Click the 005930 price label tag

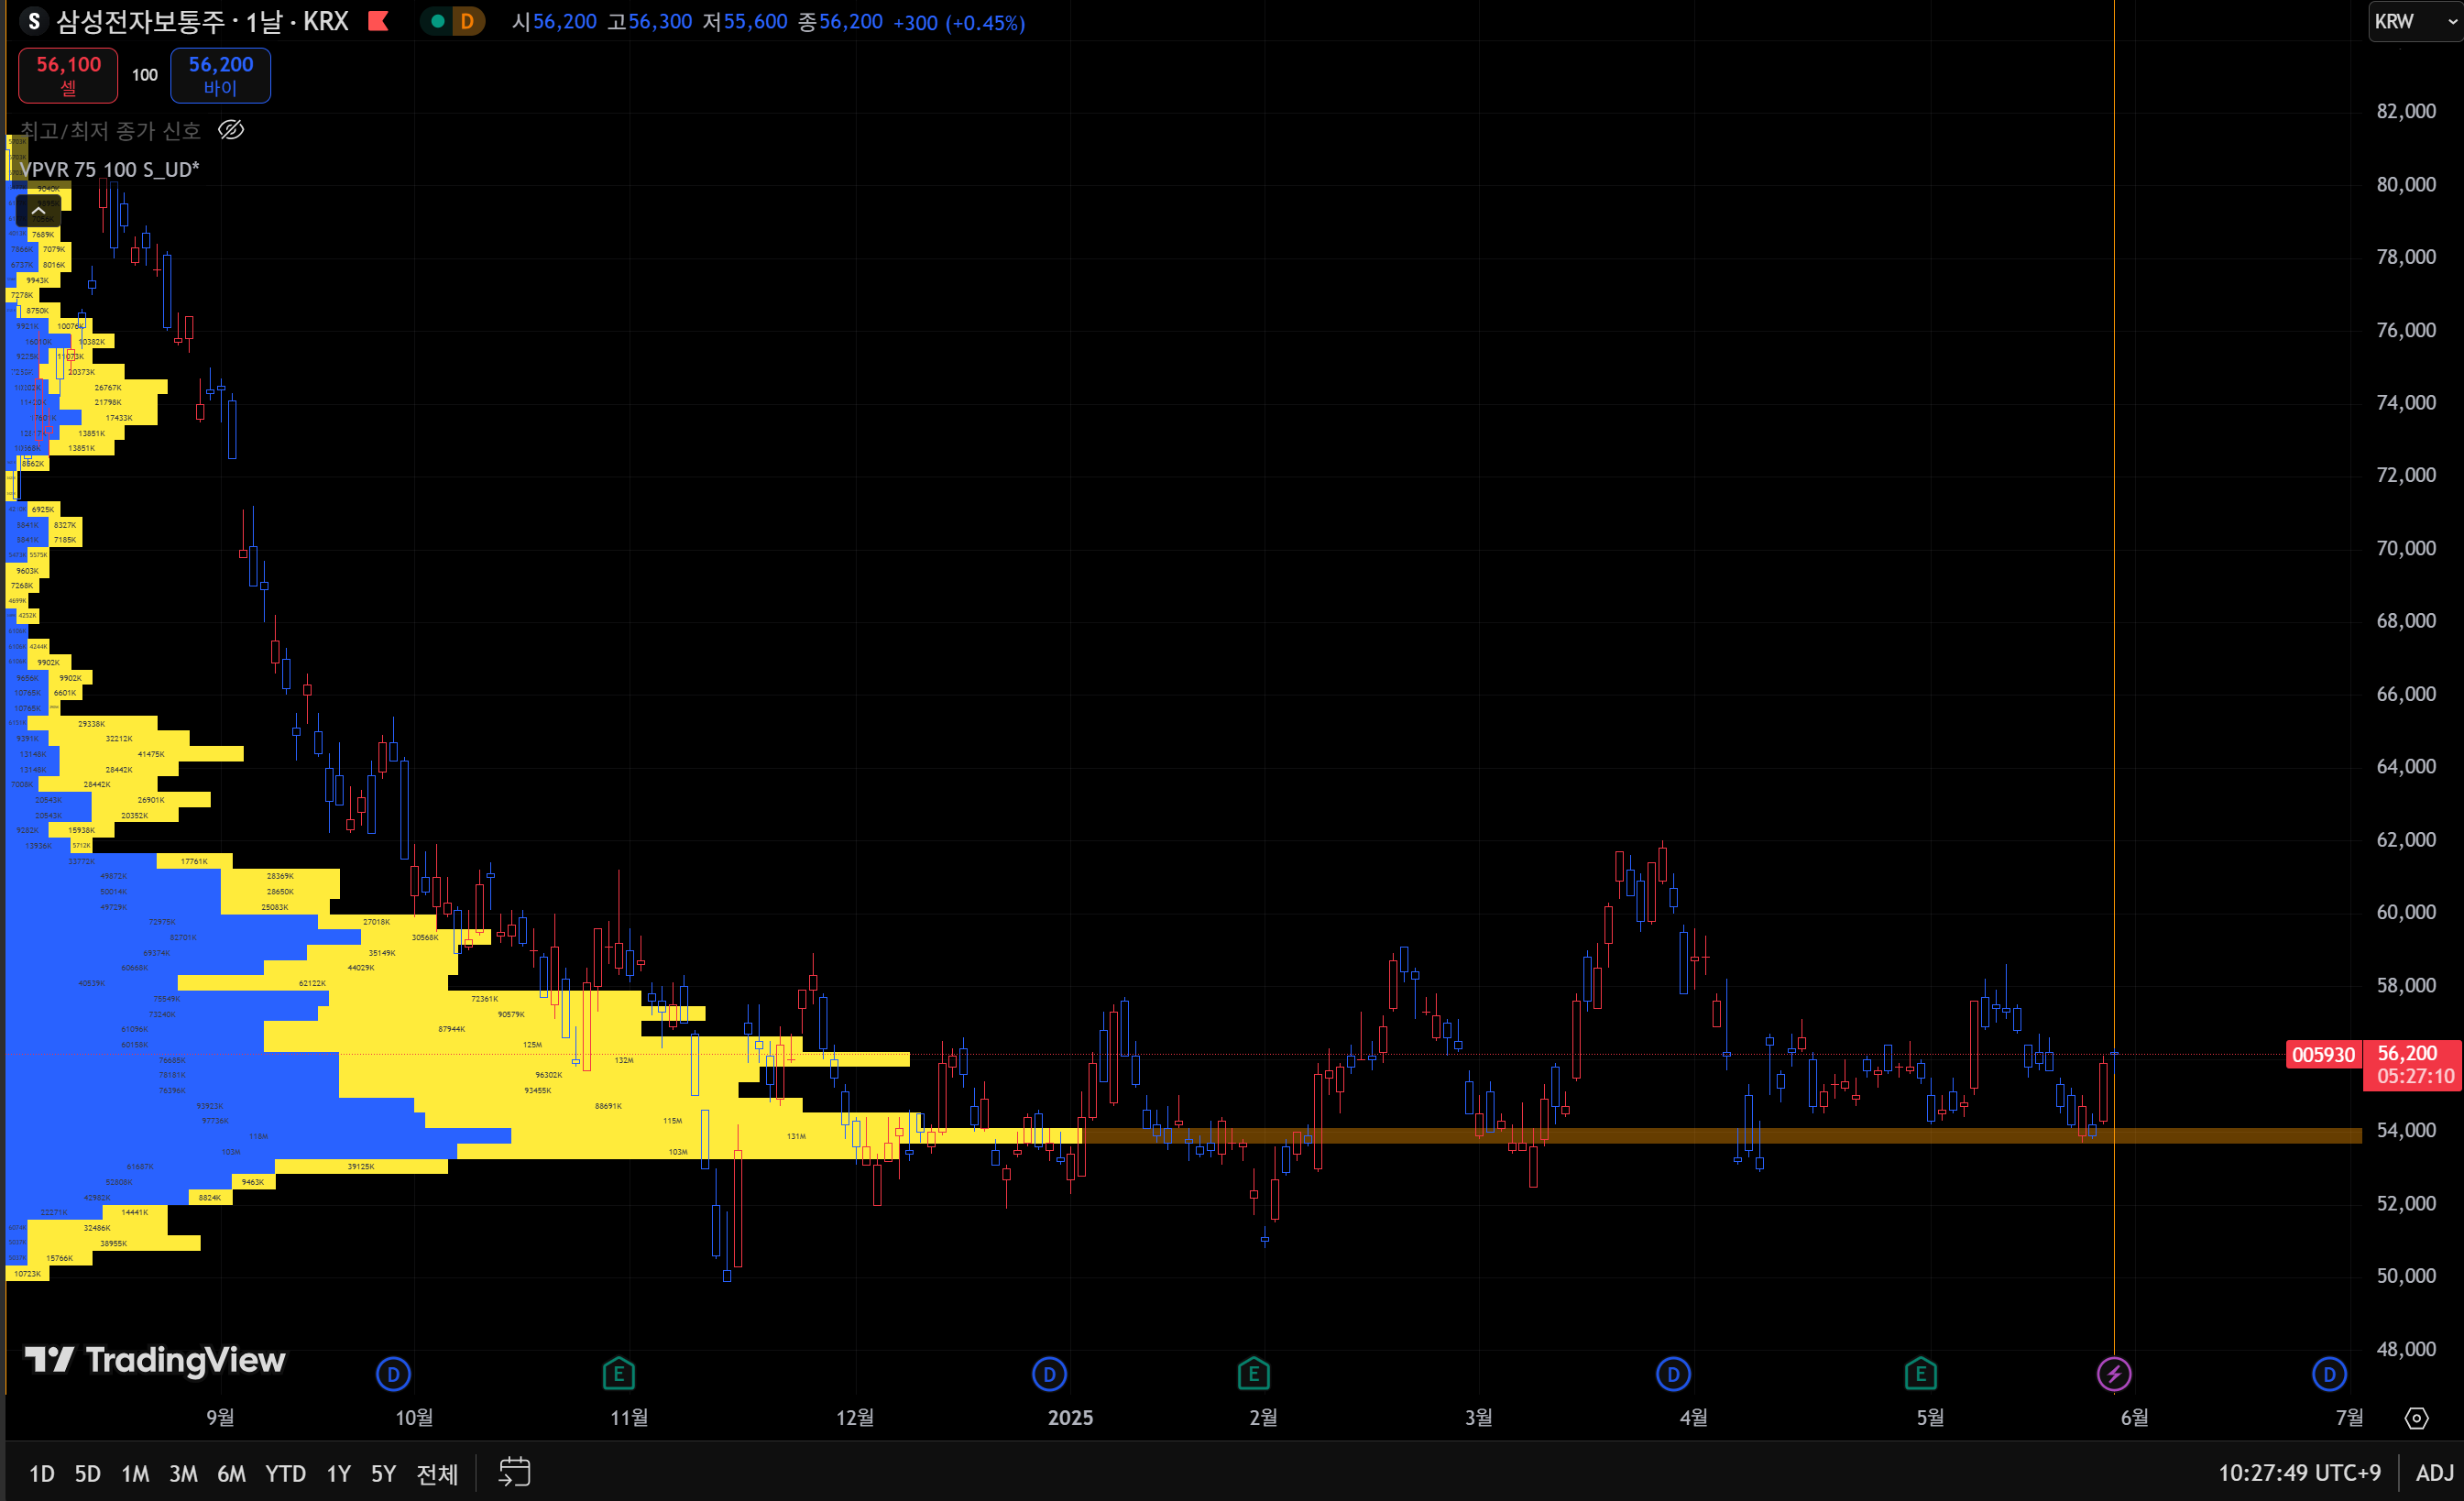(x=2322, y=1054)
